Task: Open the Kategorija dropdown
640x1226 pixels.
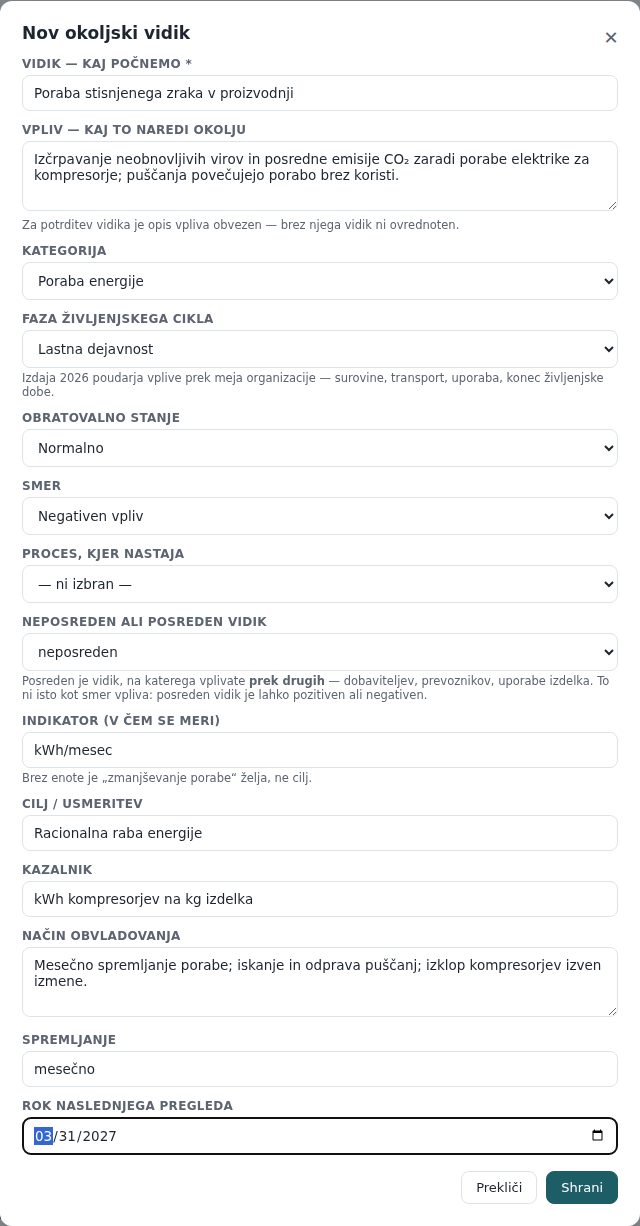Action: click(320, 281)
